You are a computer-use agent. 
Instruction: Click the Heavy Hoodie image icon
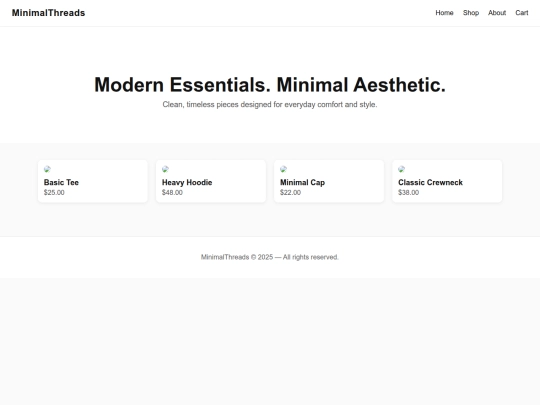tap(166, 169)
